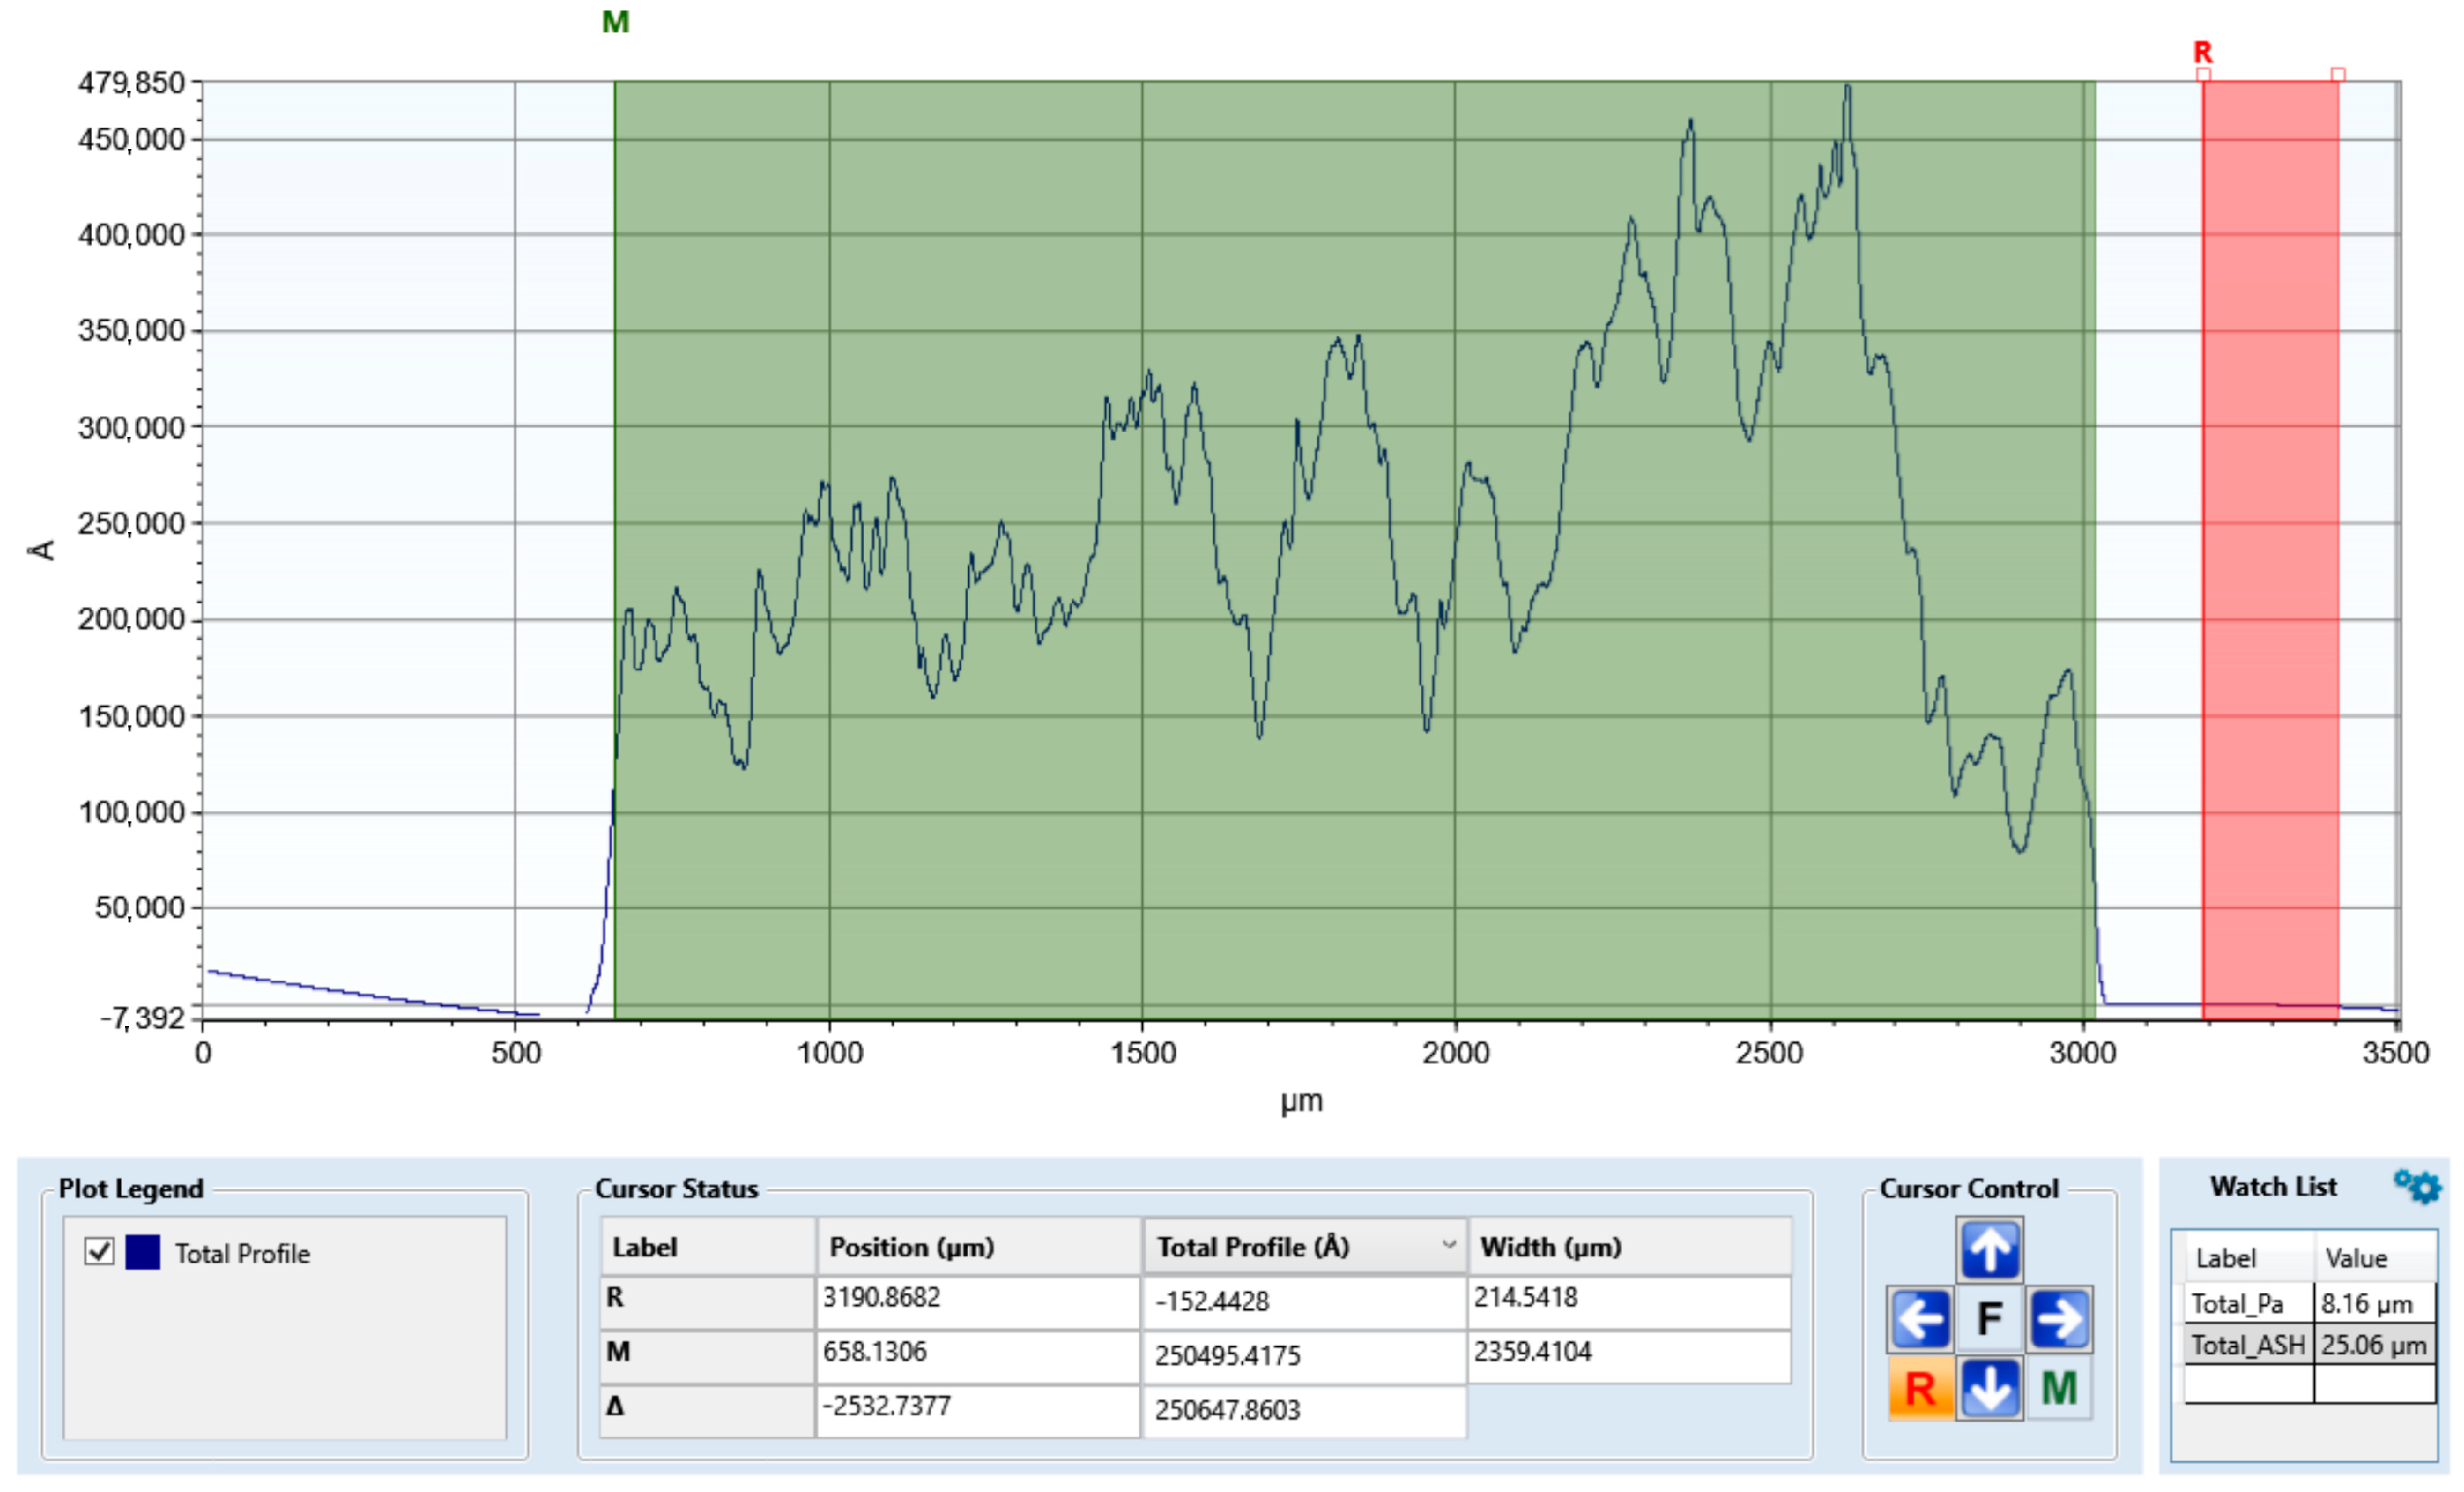Click the up arrow cursor control button

tap(1989, 1249)
